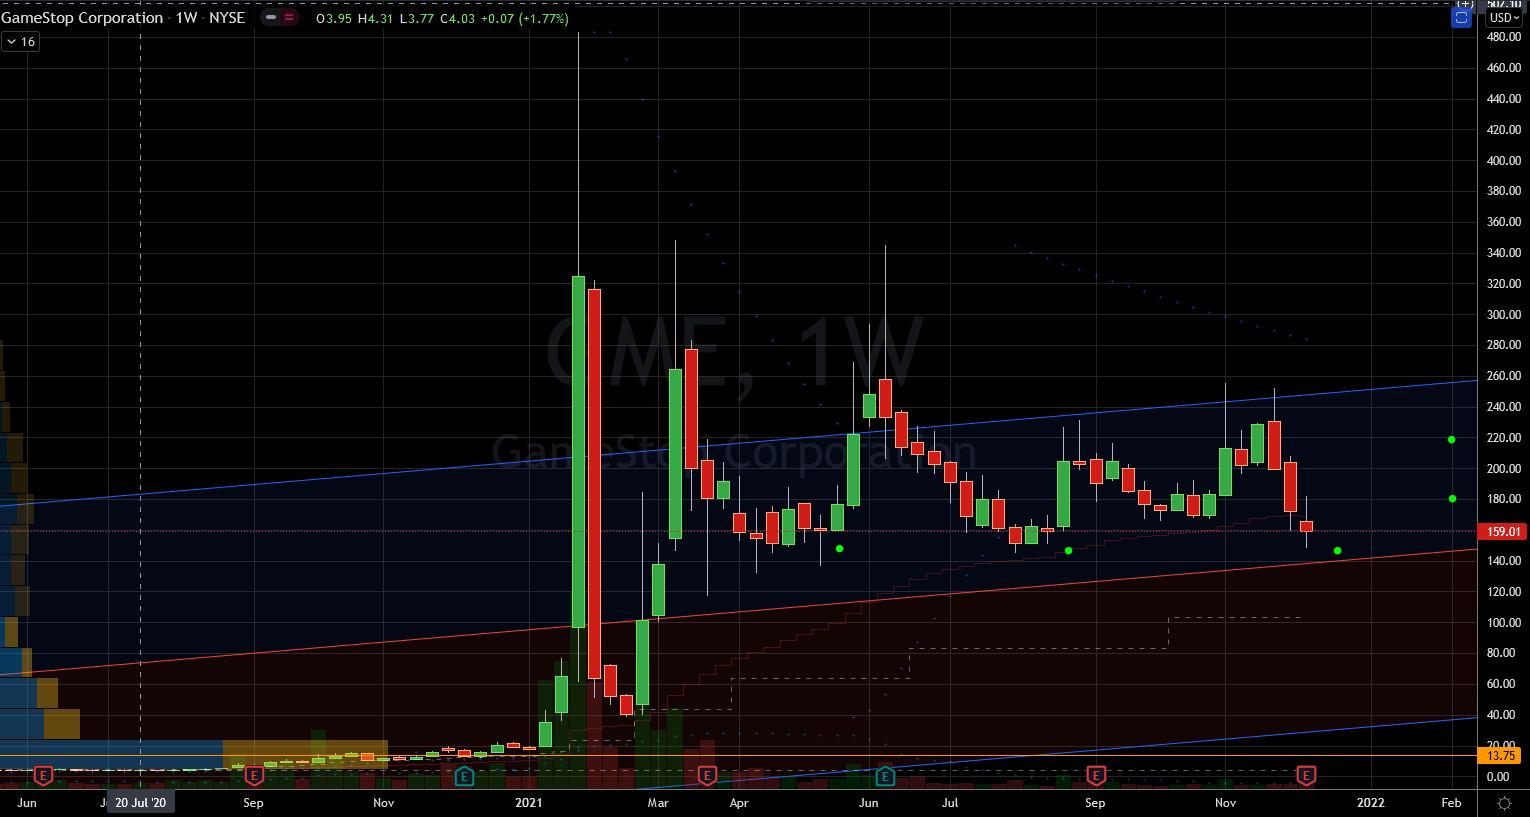Open the earnings marker near June 2020
The width and height of the screenshot is (1530, 817).
43,776
